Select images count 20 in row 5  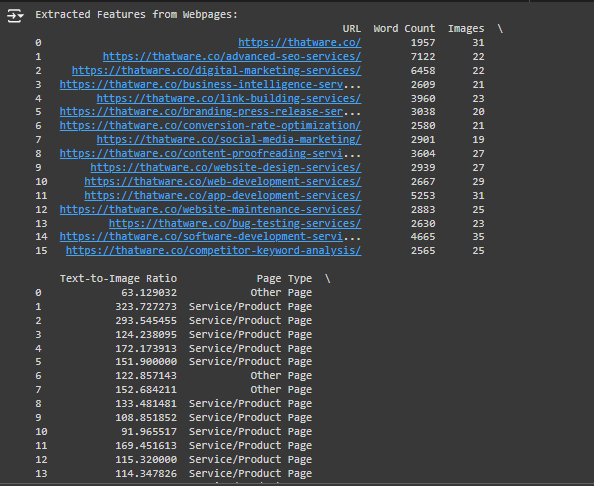pos(478,112)
